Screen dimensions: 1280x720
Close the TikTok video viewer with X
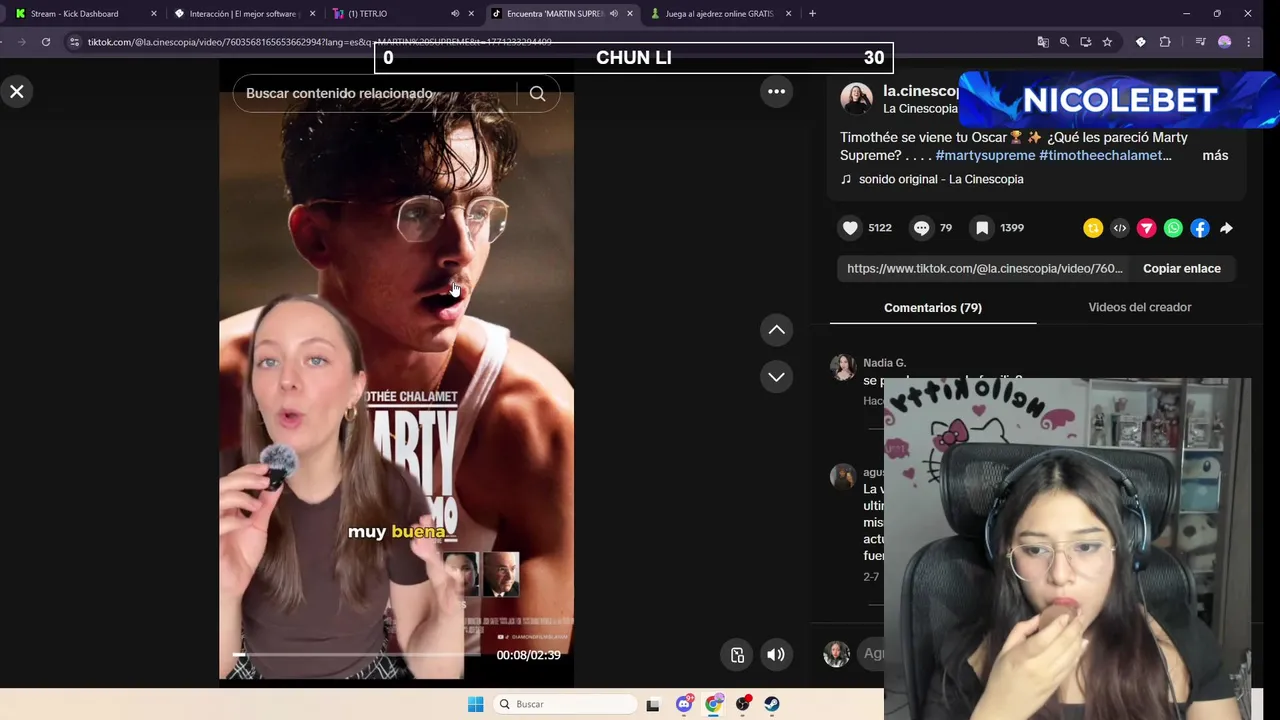17,92
